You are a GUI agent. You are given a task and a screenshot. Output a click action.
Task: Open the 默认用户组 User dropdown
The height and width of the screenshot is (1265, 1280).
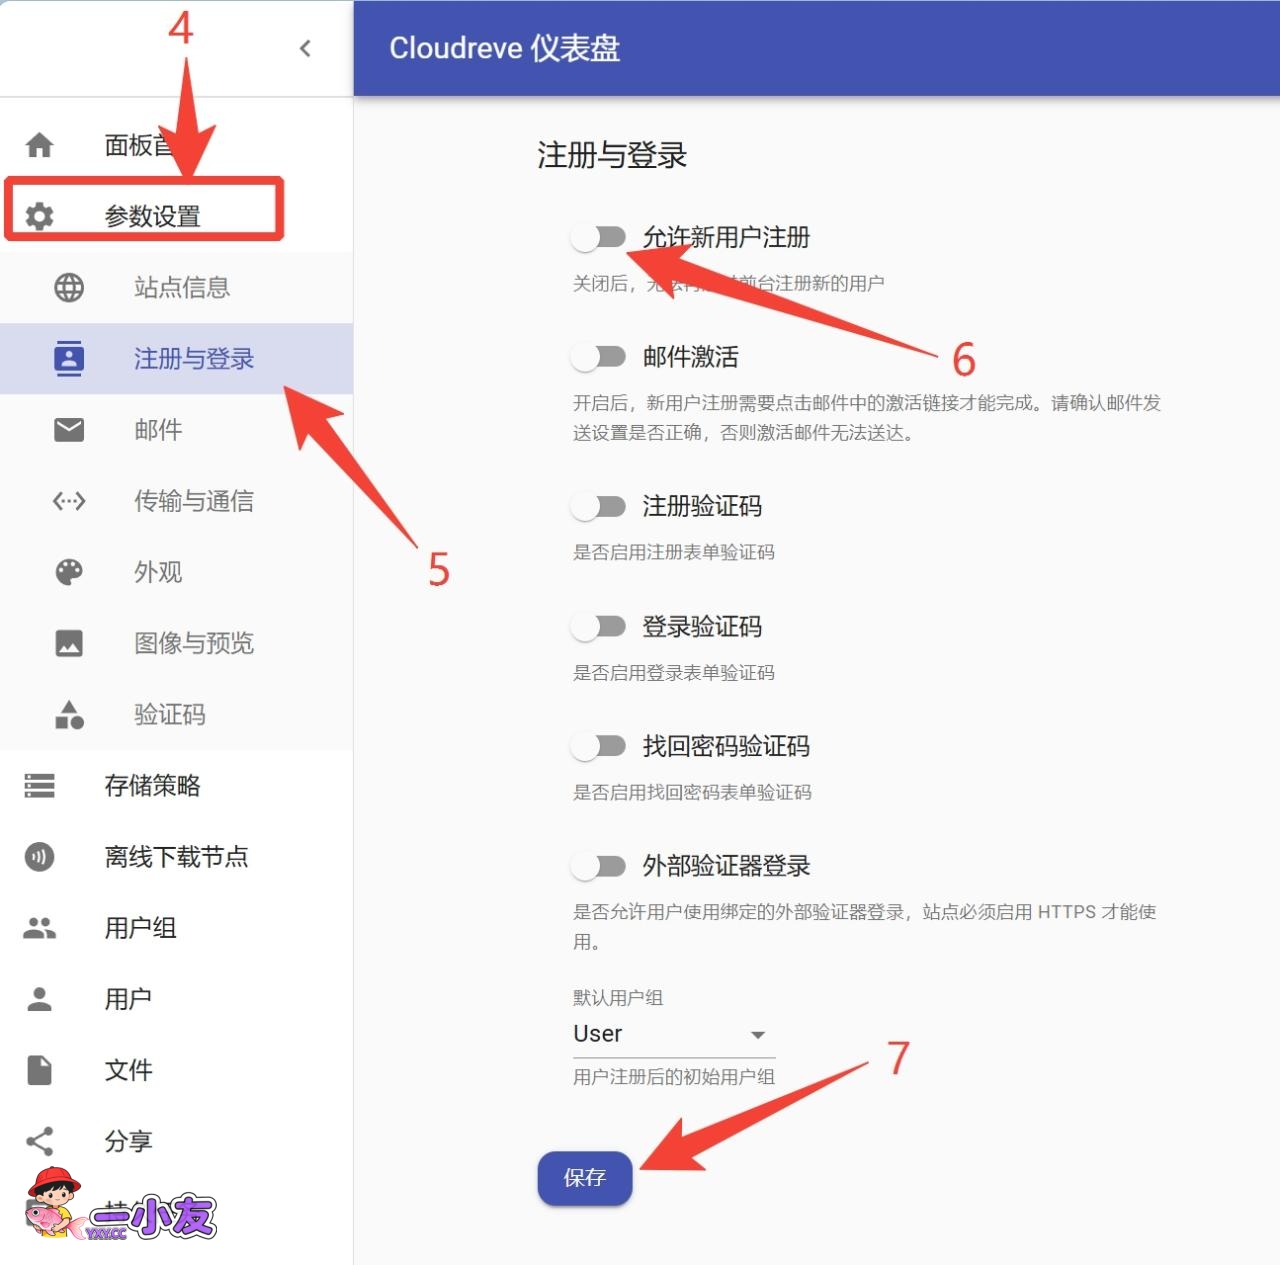(673, 1034)
